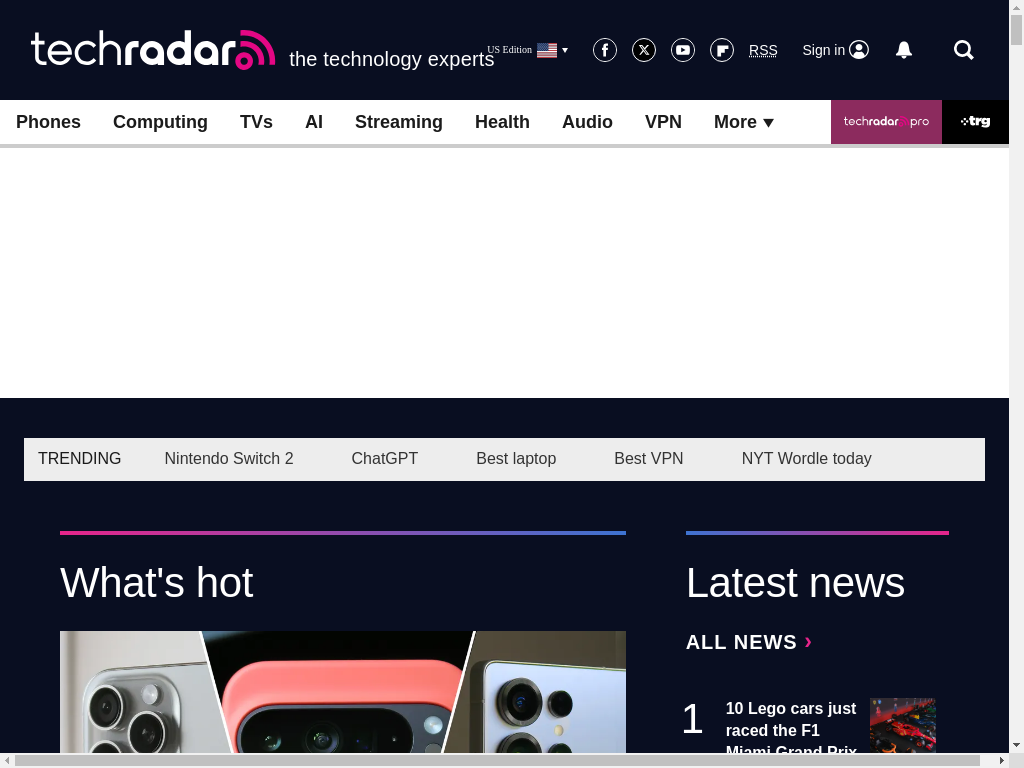Open the TRG logo link
Screen dimensions: 1024x768
point(976,121)
